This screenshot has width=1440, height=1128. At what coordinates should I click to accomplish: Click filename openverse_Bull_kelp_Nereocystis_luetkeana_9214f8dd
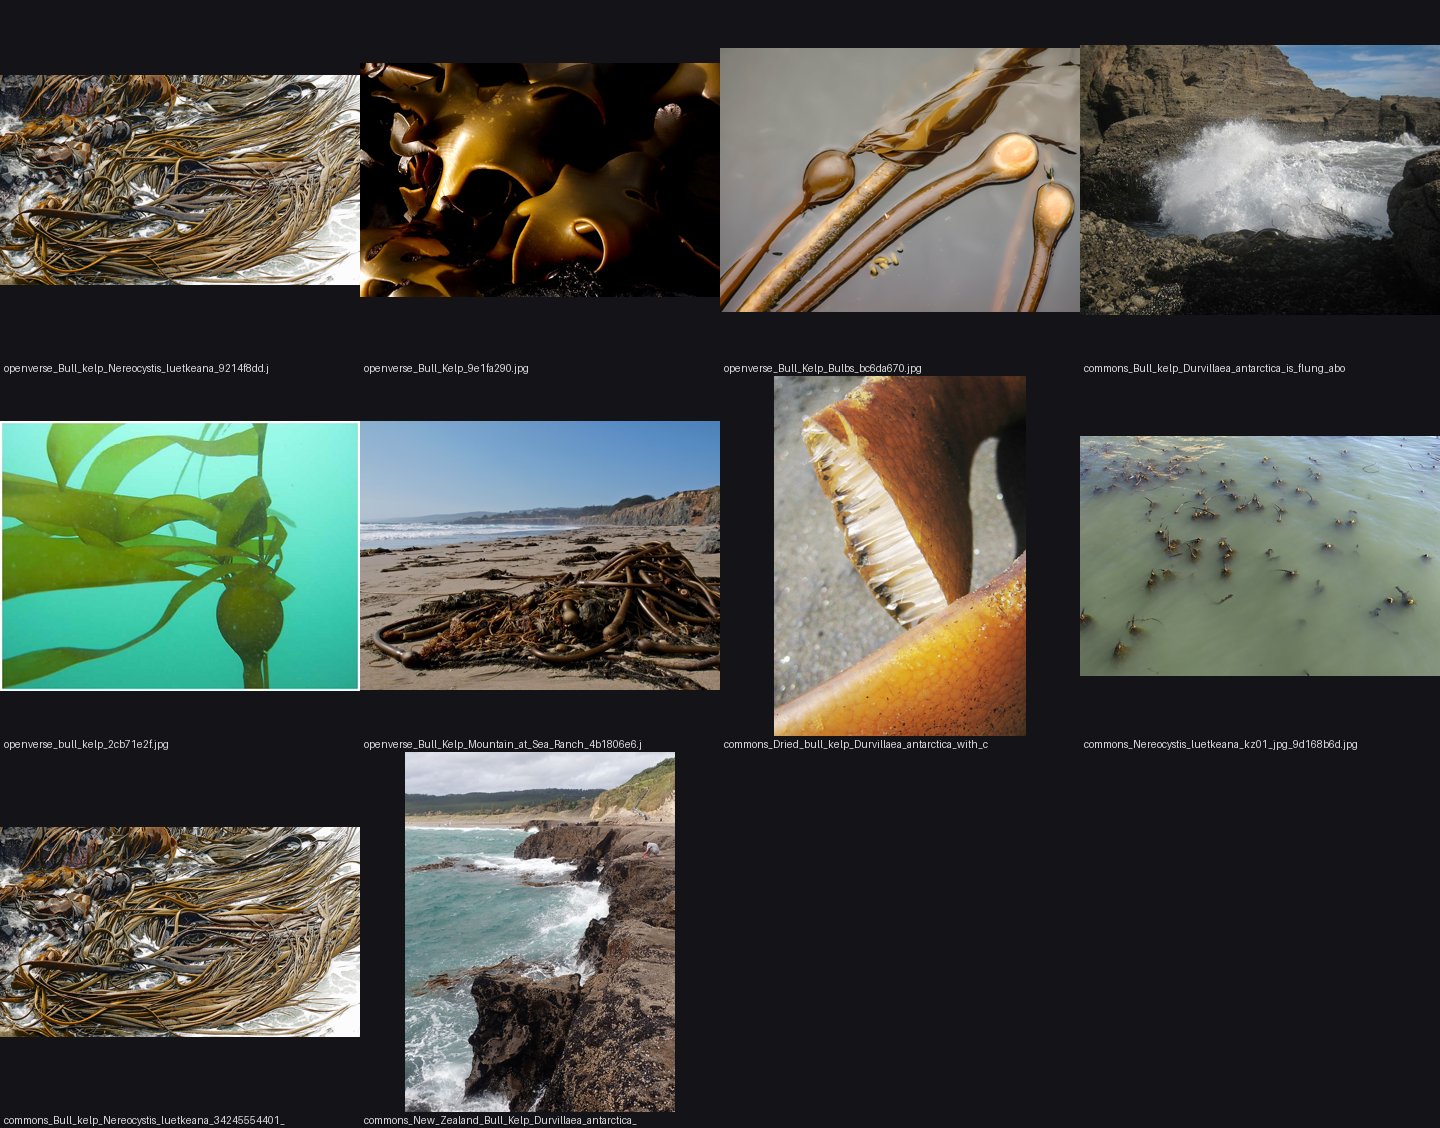[x=136, y=369]
